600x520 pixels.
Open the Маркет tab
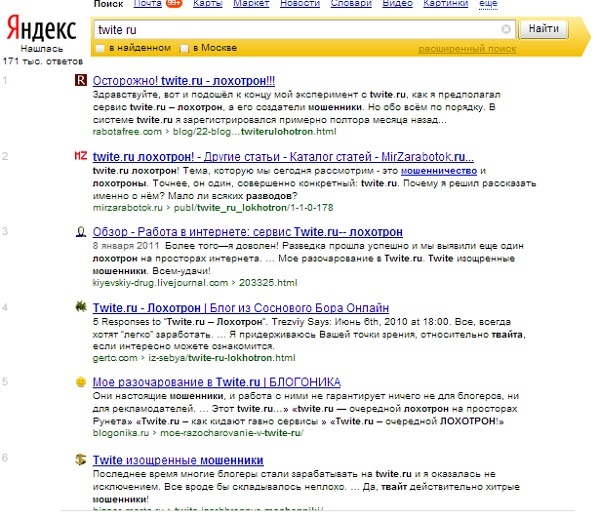(251, 3)
